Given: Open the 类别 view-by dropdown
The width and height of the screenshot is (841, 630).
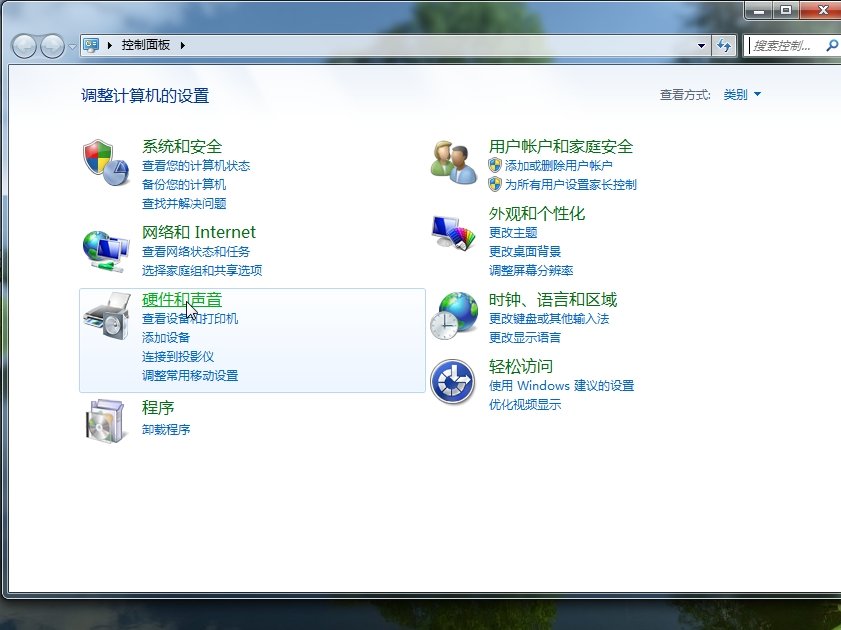Looking at the screenshot, I should click(741, 94).
